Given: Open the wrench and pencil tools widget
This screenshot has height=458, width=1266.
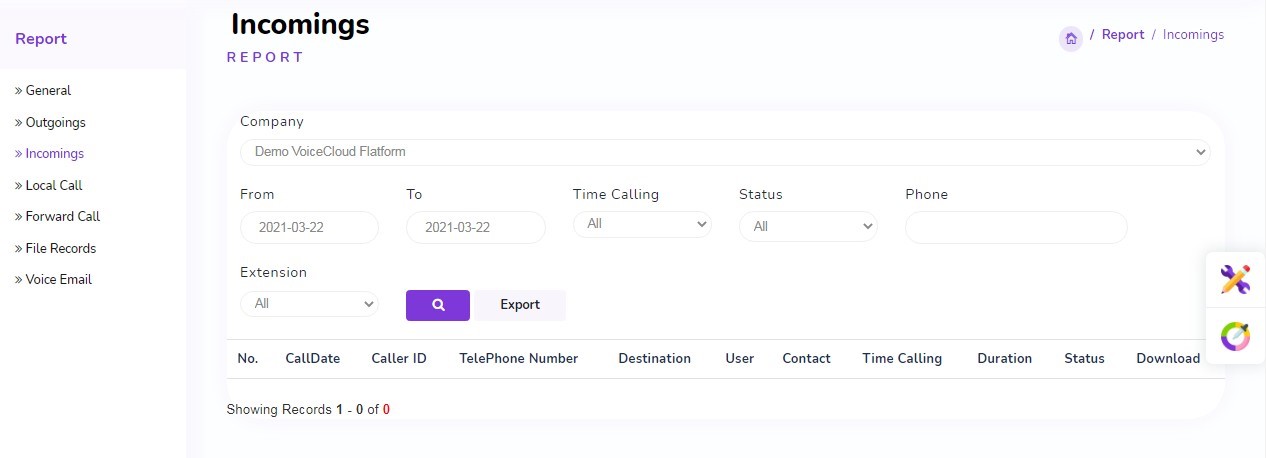Looking at the screenshot, I should coord(1235,280).
